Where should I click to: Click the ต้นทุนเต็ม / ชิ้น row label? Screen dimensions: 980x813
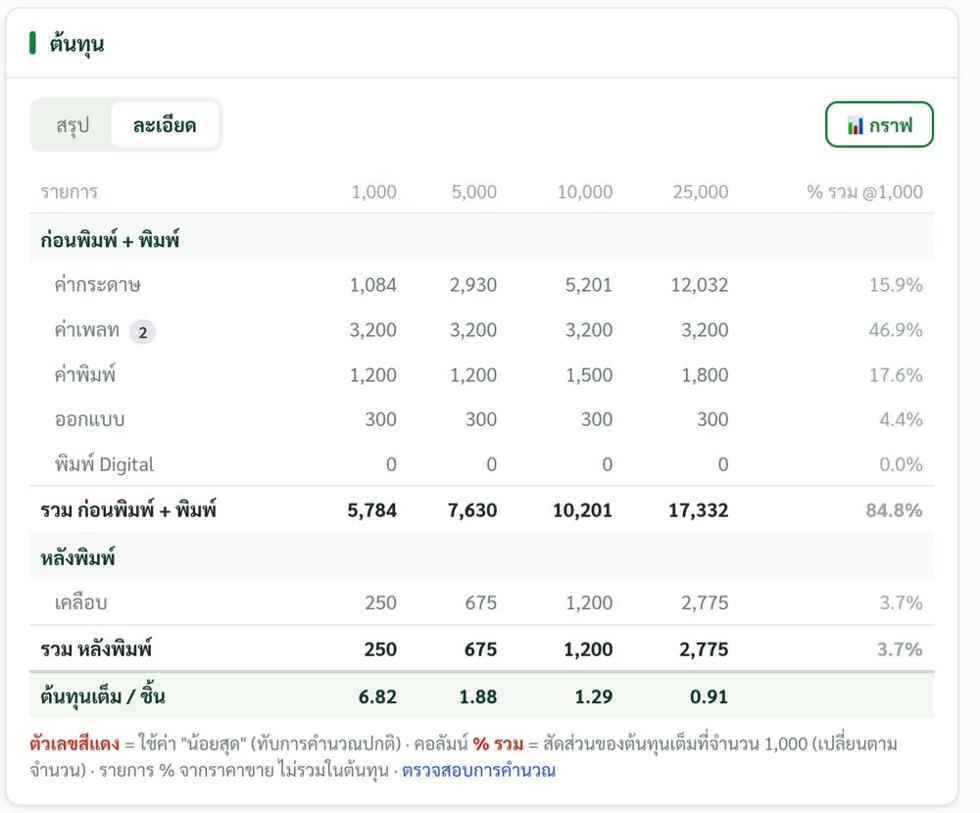(x=102, y=696)
